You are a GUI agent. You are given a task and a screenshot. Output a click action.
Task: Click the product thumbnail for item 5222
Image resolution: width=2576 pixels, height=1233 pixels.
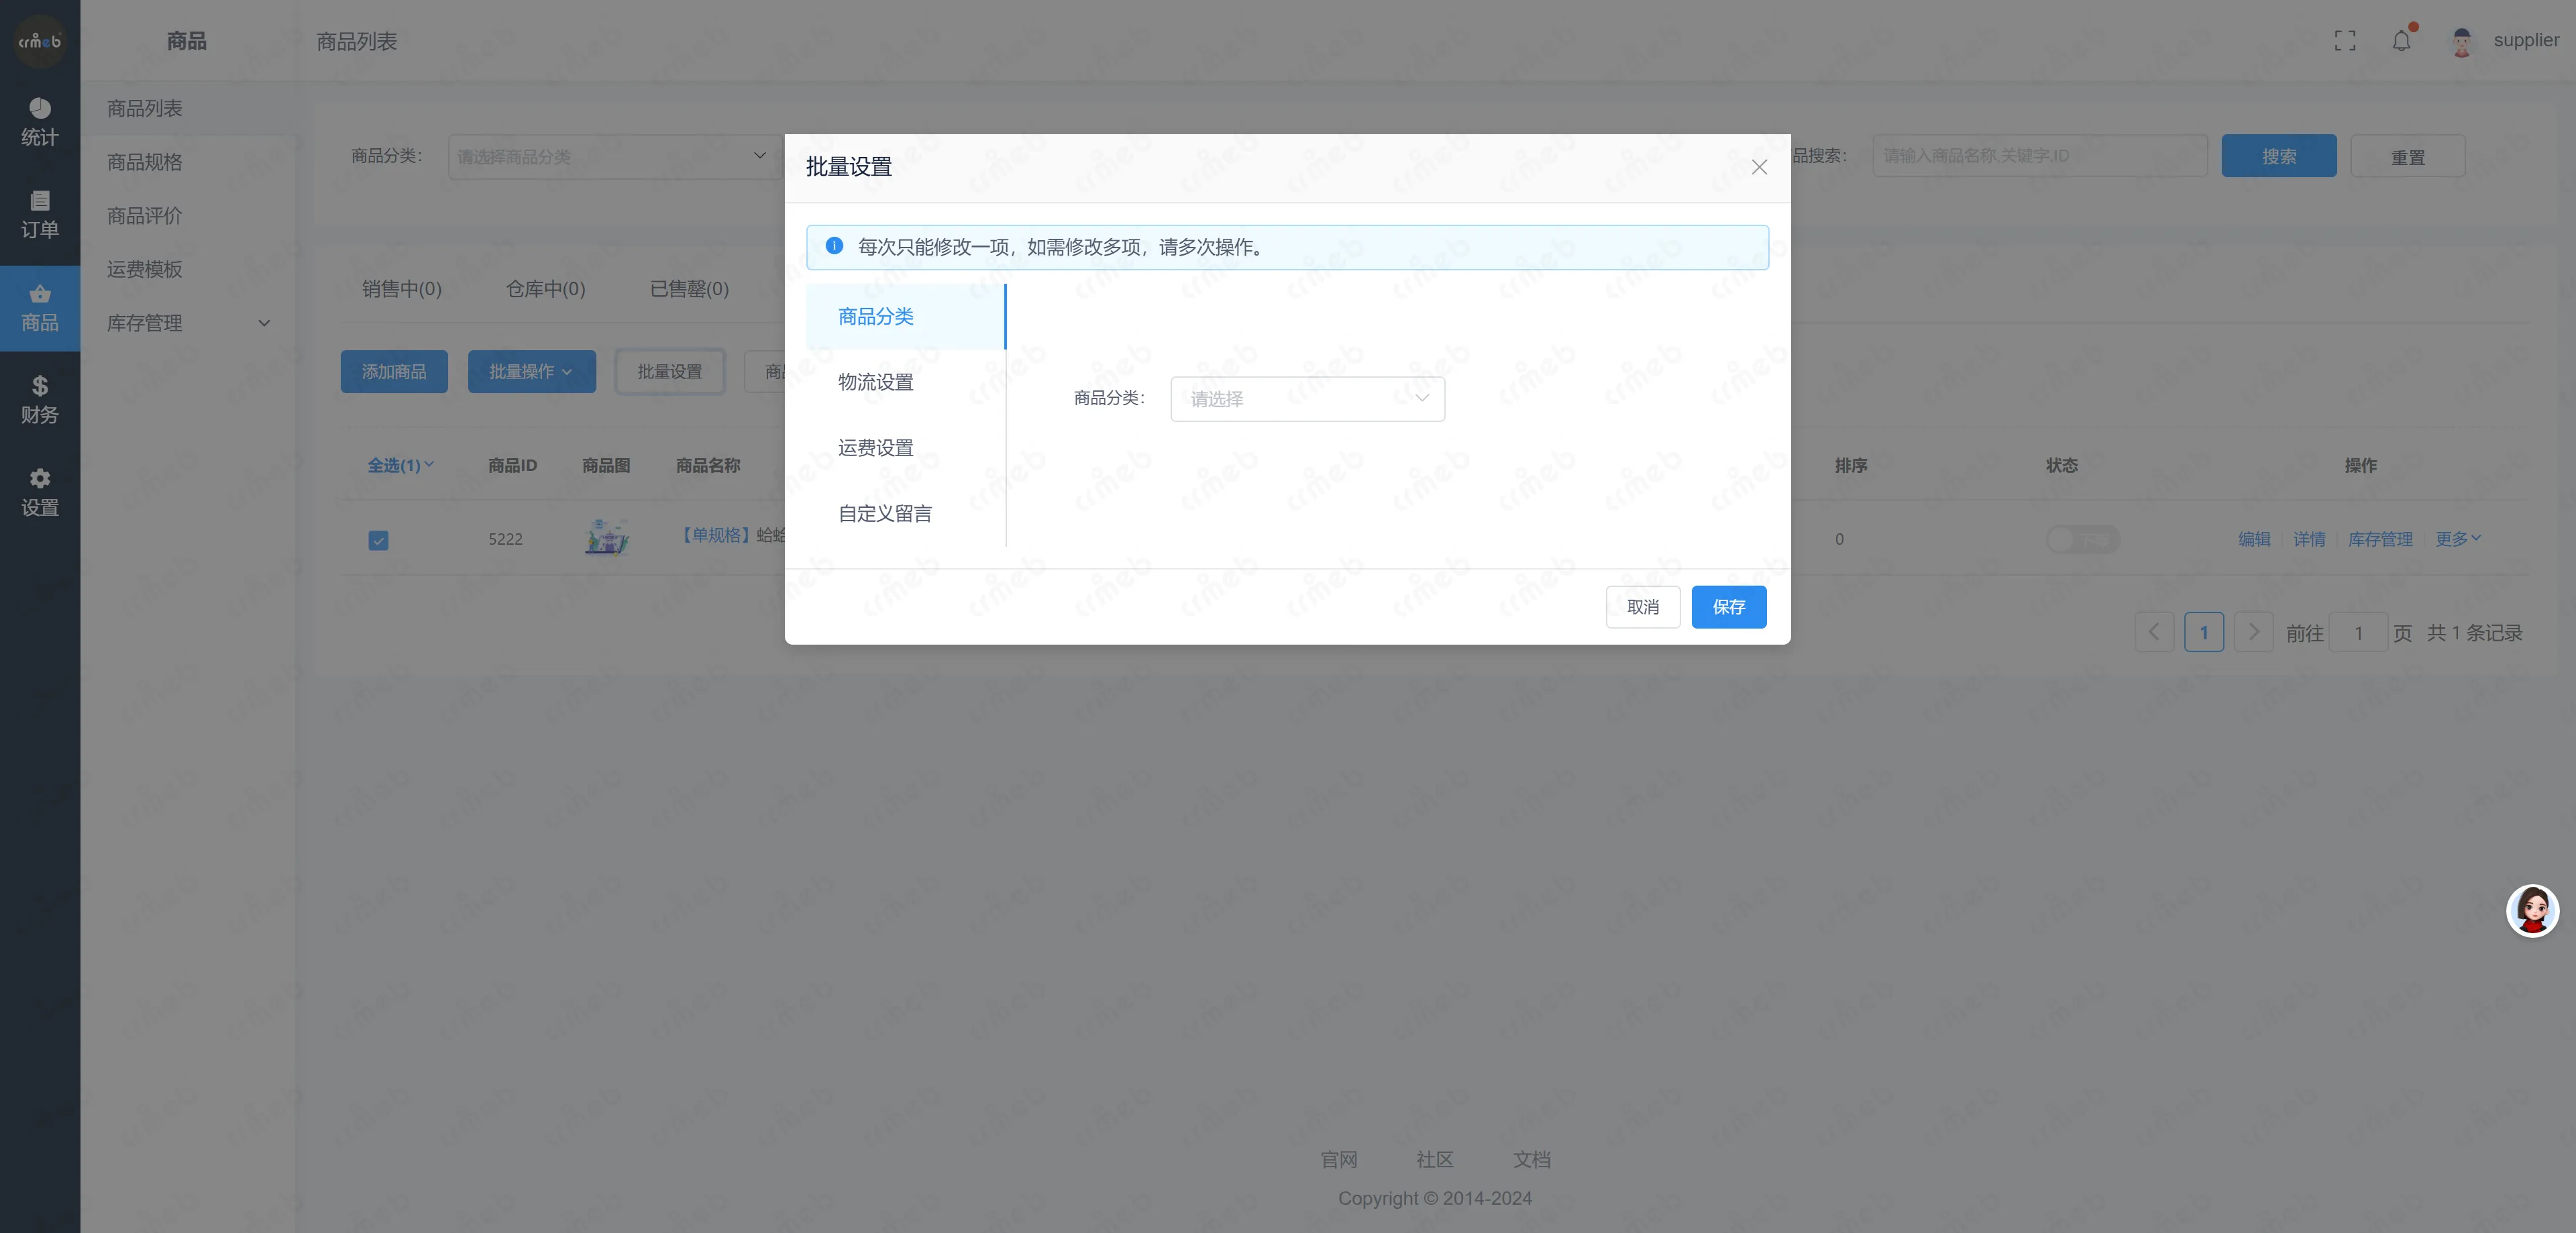[x=607, y=538]
